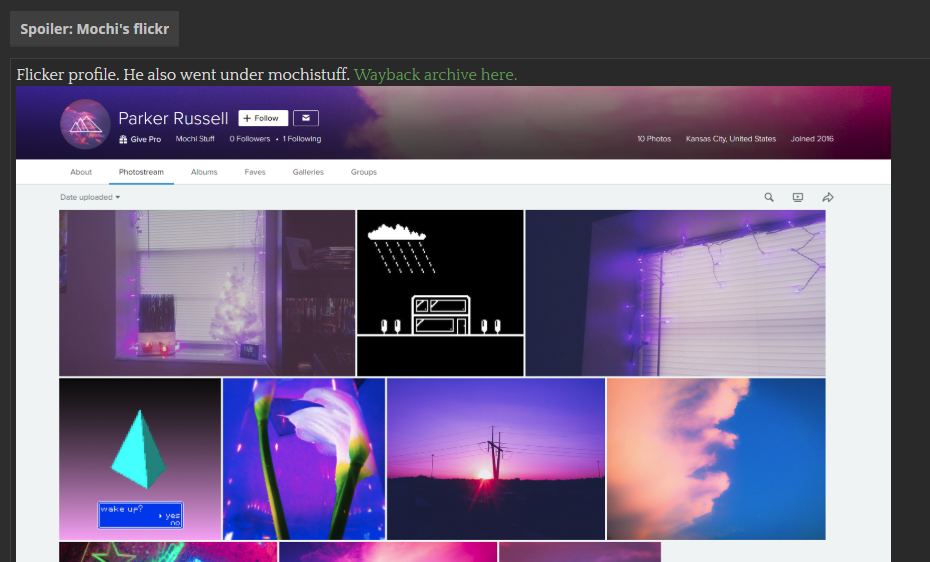Go to the Galleries tab
This screenshot has width=930, height=562.
(x=308, y=172)
